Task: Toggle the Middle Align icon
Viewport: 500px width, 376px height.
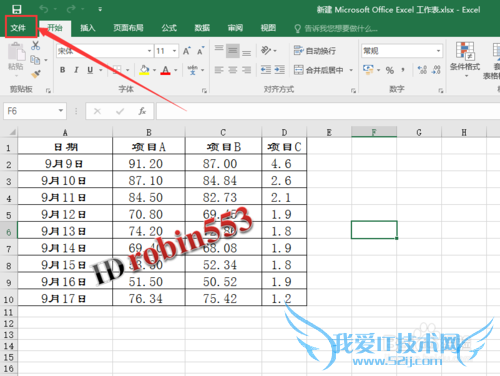Action: point(233,51)
